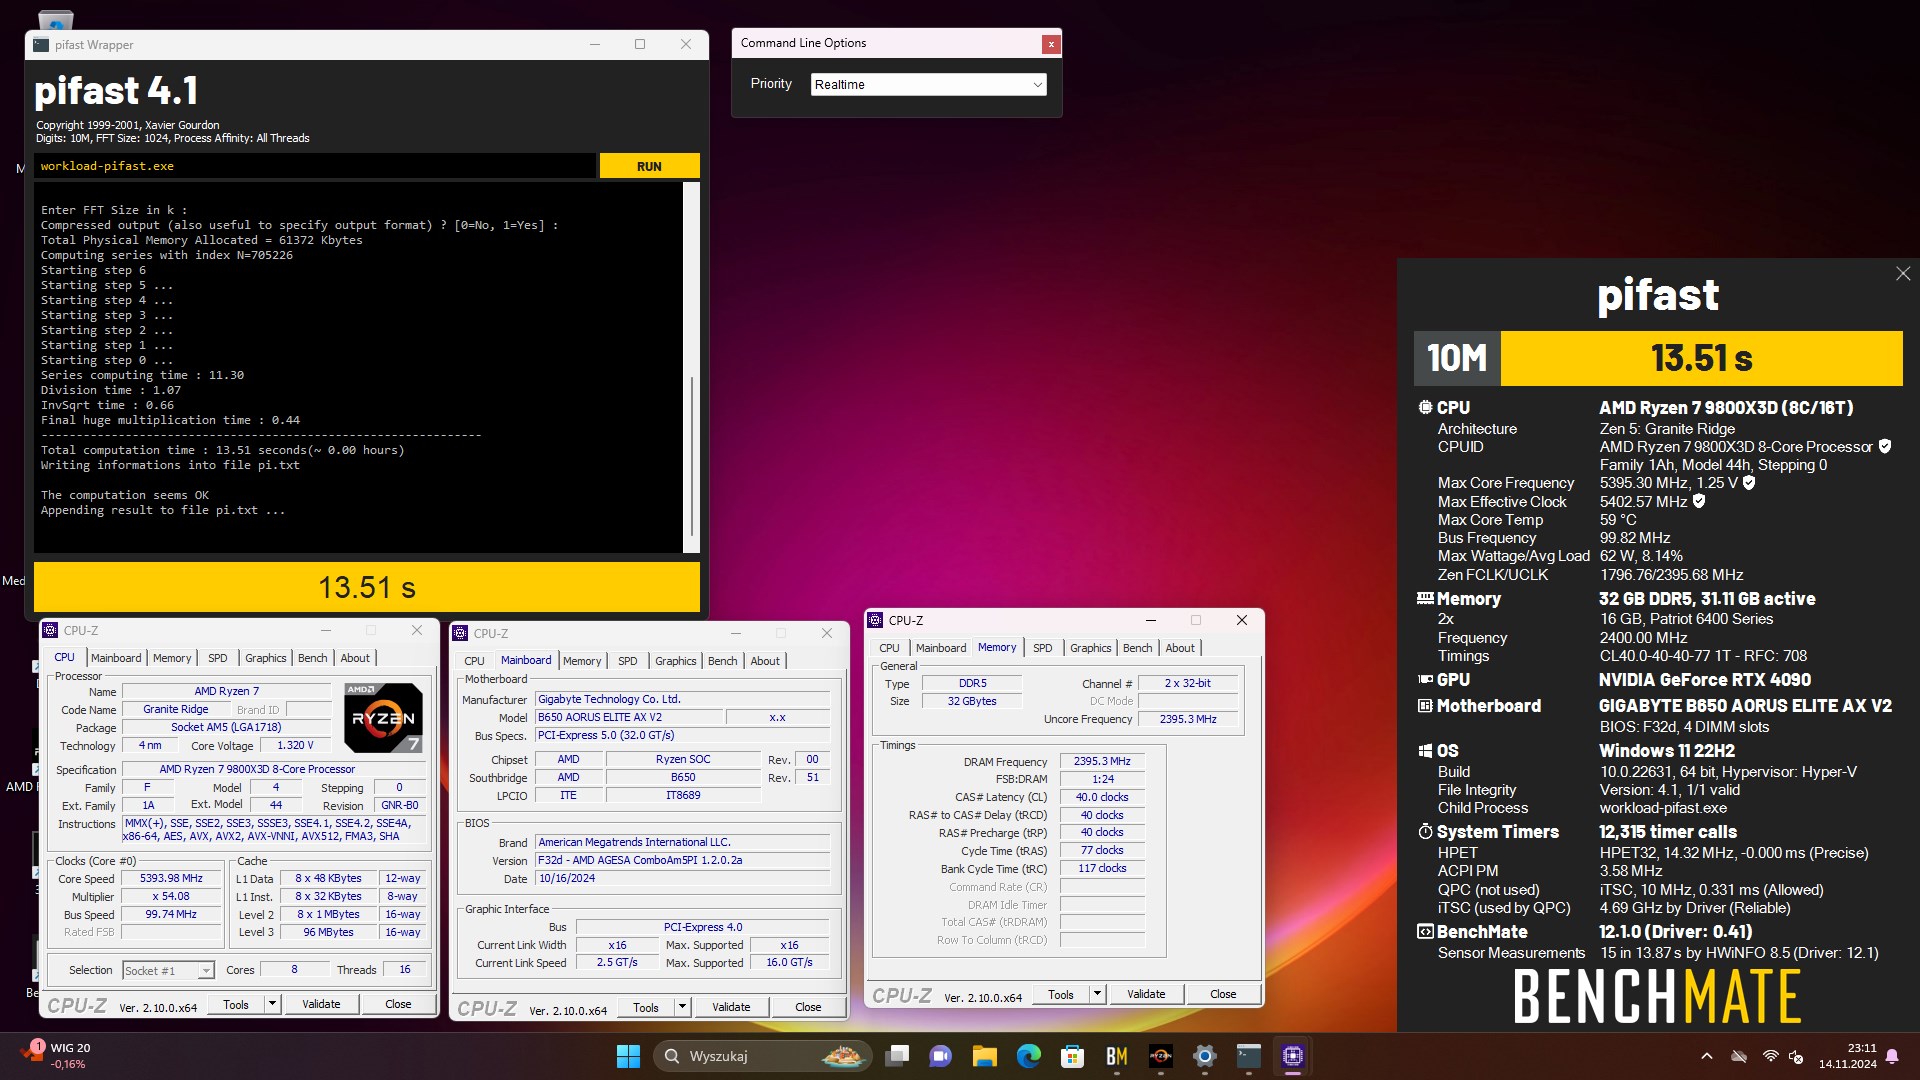This screenshot has width=1920, height=1080.
Task: Open the notification bell icon
Action: [x=1892, y=1056]
